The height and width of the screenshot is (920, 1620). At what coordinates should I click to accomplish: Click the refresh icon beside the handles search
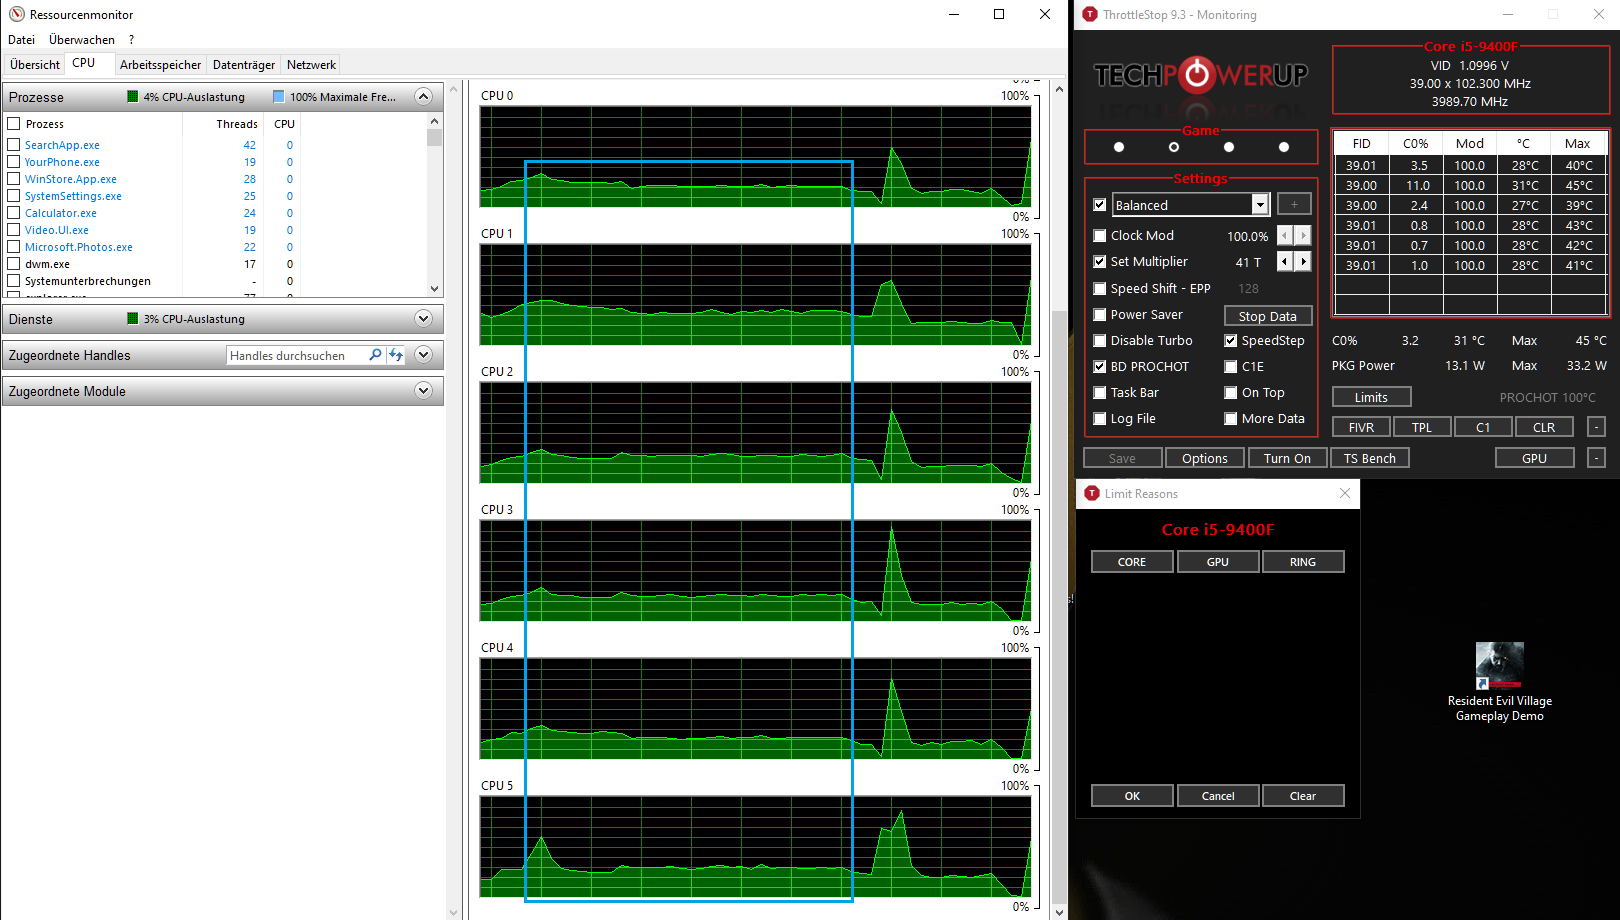(396, 355)
